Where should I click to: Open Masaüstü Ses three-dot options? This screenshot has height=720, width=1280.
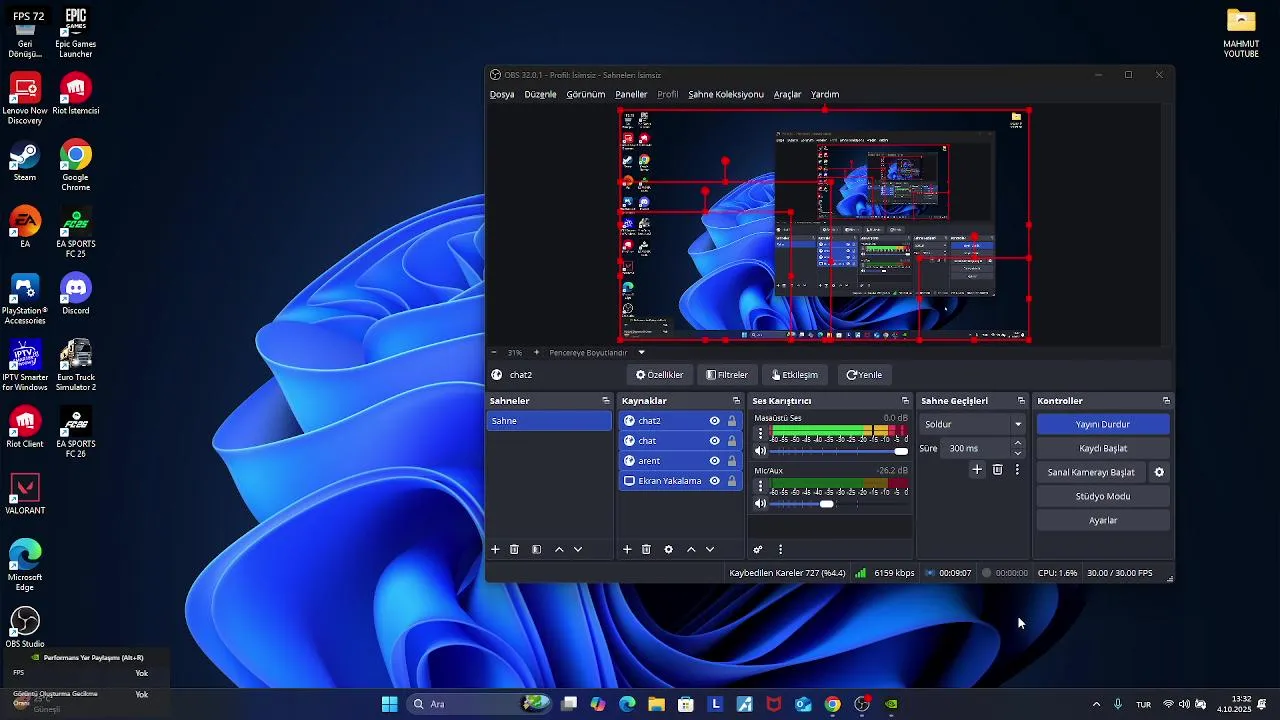click(x=760, y=434)
